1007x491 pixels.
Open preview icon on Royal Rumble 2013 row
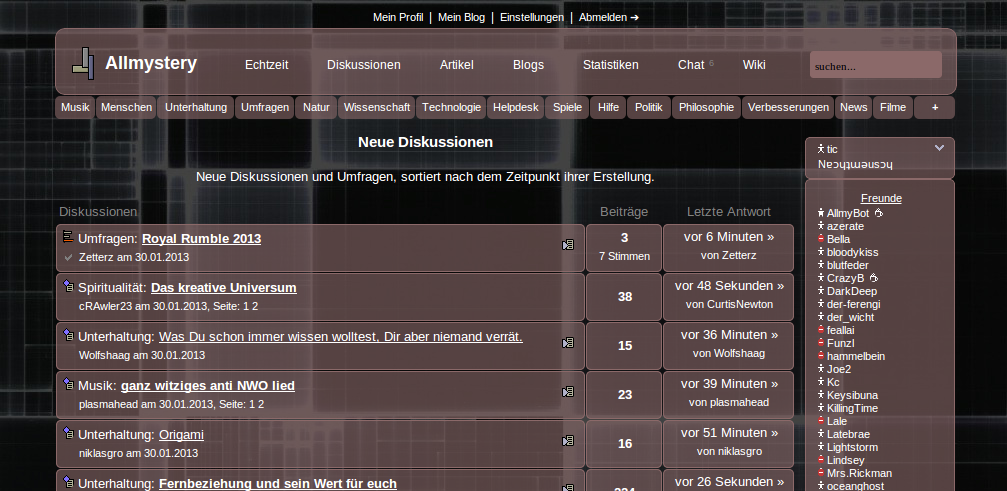pos(568,244)
